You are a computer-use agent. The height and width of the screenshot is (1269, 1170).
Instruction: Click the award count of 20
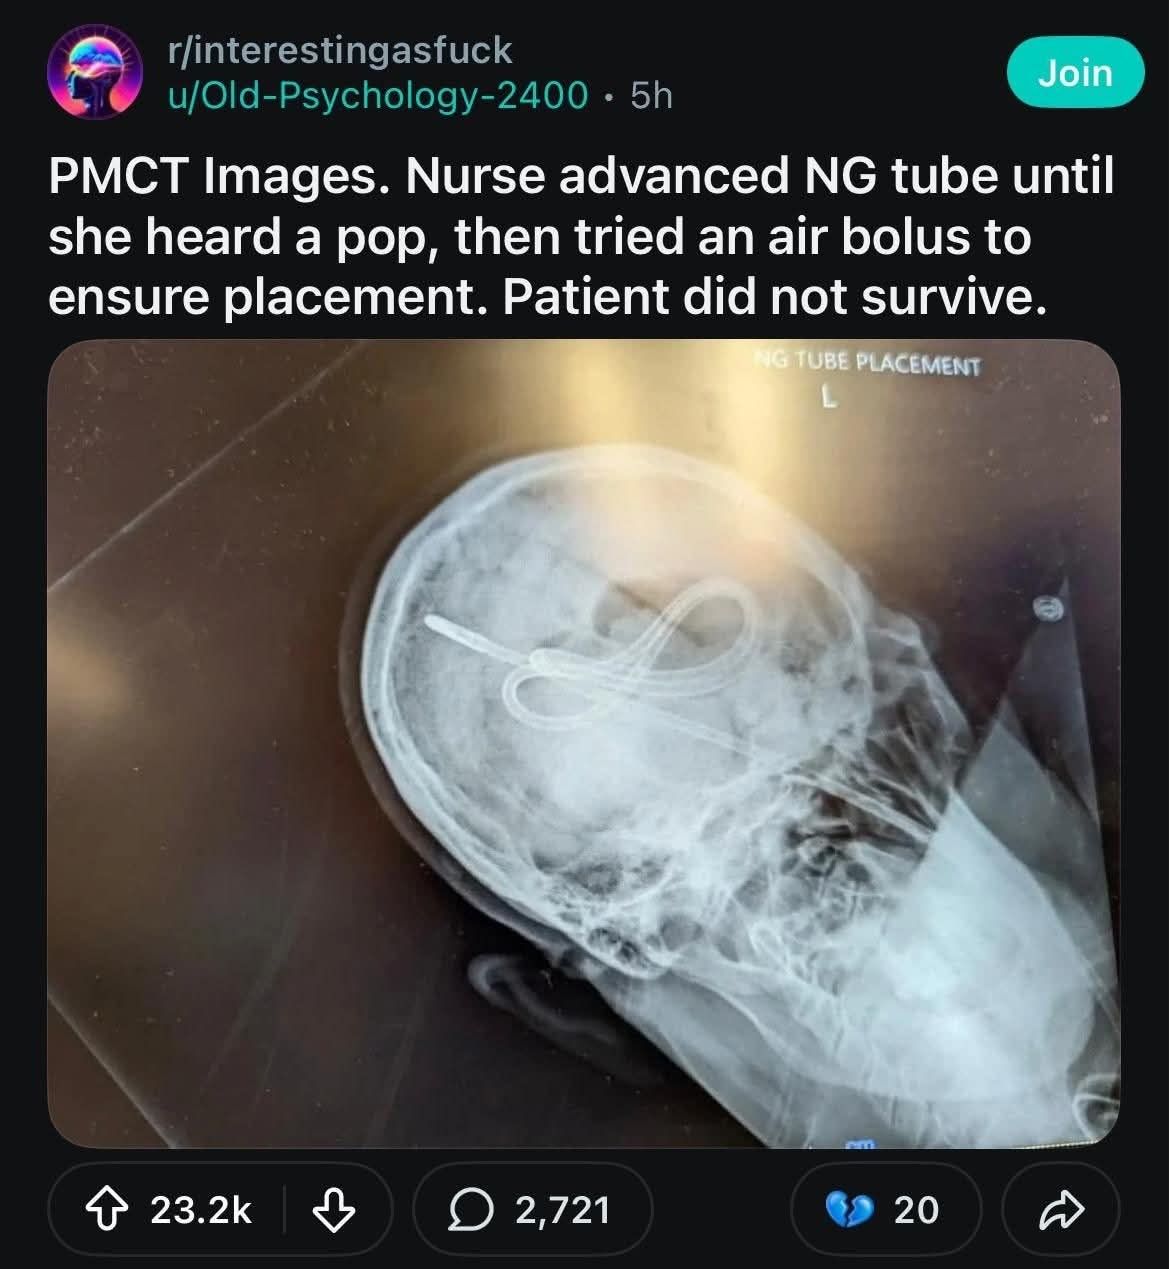click(916, 1209)
